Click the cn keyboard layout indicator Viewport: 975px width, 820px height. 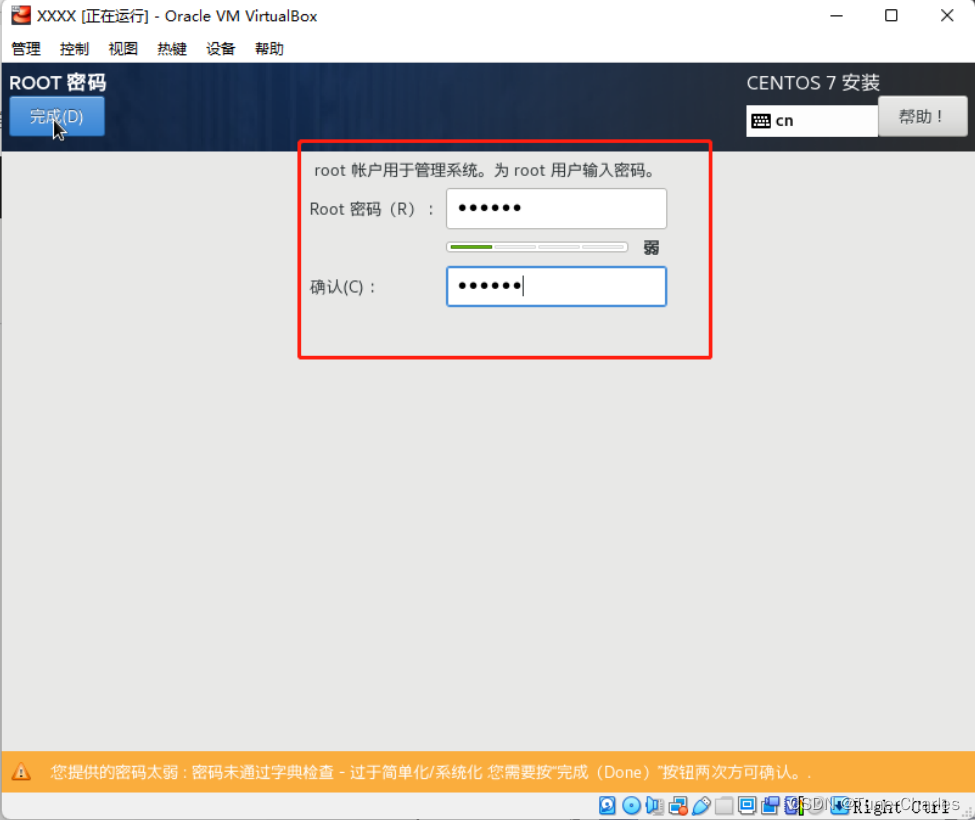tap(811, 121)
